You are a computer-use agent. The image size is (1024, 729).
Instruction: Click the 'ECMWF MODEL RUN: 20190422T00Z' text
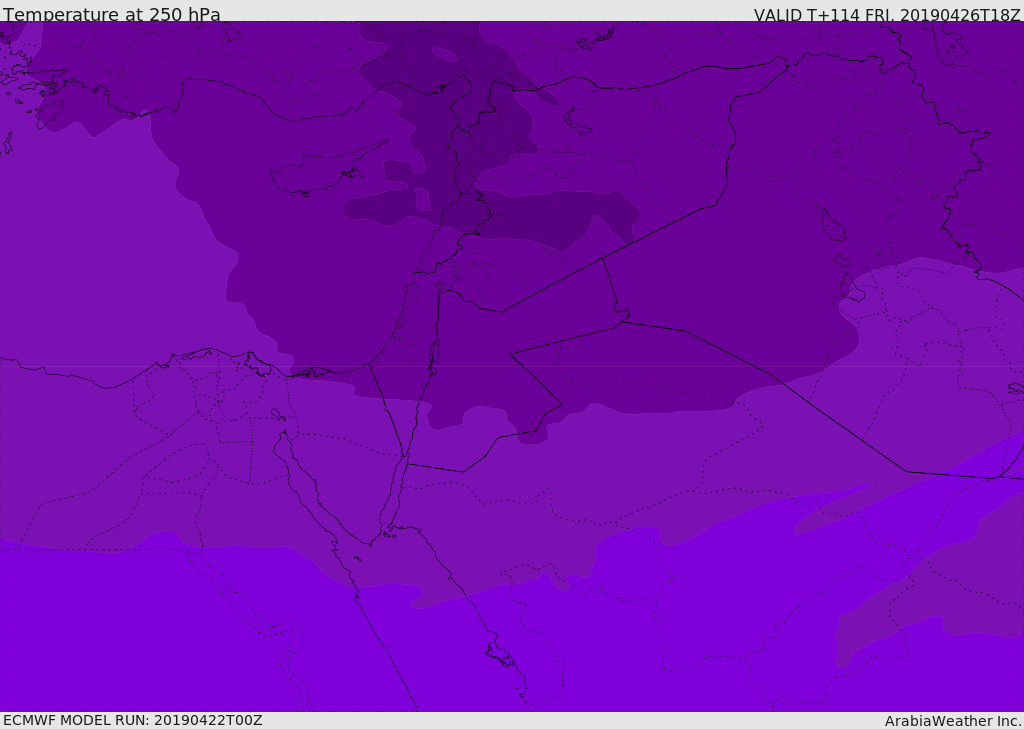pos(133,720)
